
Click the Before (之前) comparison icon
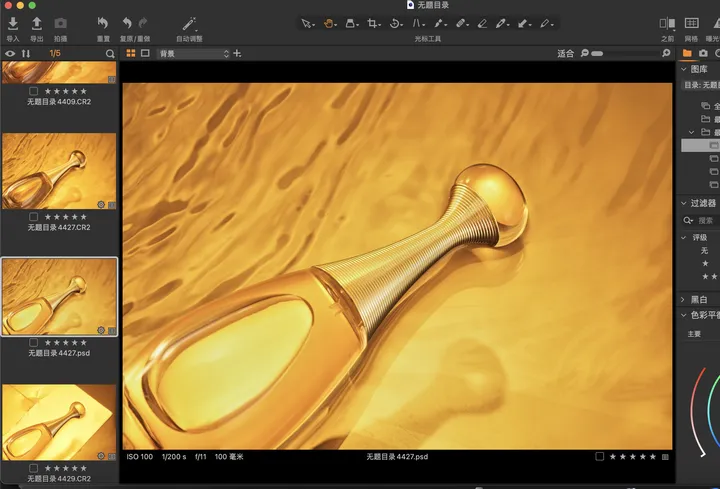(x=667, y=22)
